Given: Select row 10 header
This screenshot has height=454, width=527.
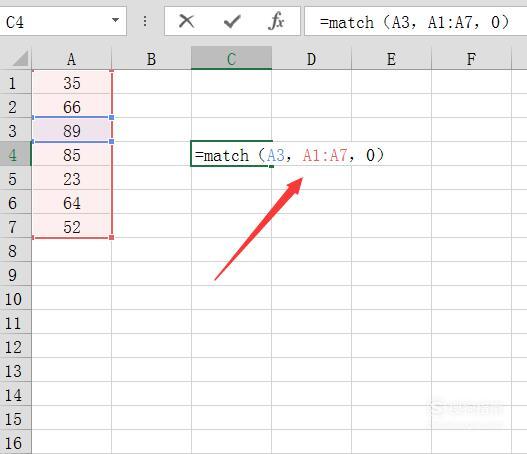Looking at the screenshot, I should click(15, 298).
